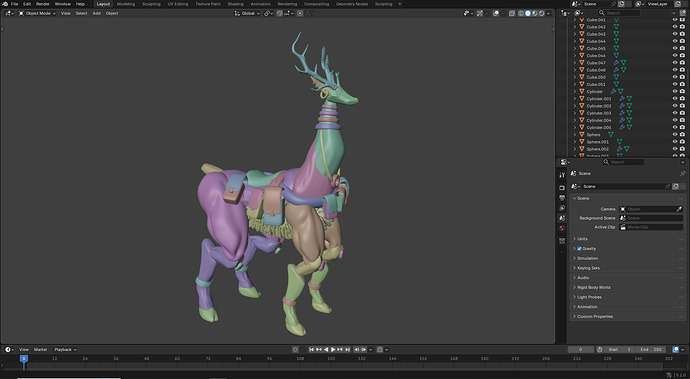Viewport: 690px width, 379px height.
Task: Open the Add menu in the viewport header
Action: coord(96,13)
